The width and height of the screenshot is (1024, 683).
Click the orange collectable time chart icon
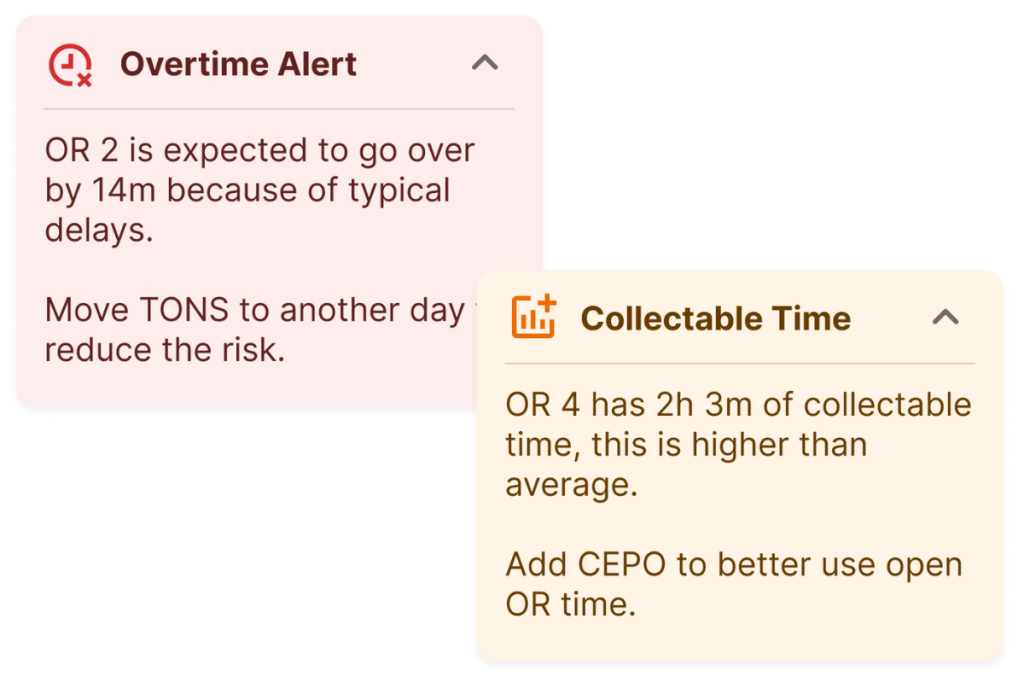tap(534, 317)
